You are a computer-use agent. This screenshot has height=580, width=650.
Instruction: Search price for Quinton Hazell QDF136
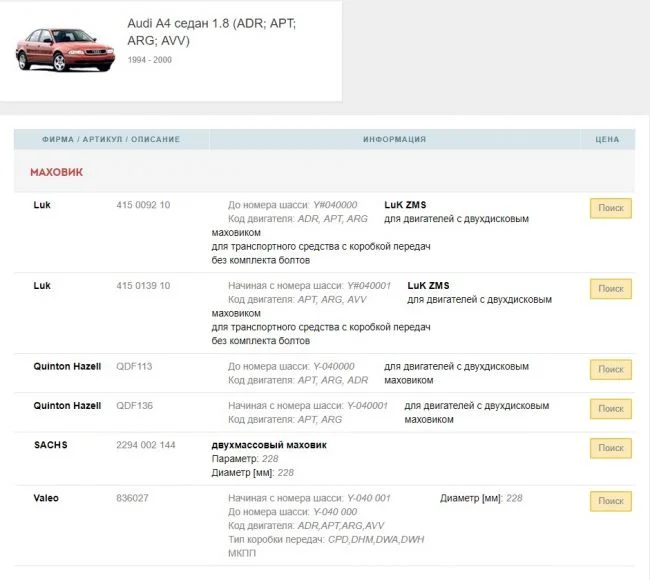click(x=610, y=408)
